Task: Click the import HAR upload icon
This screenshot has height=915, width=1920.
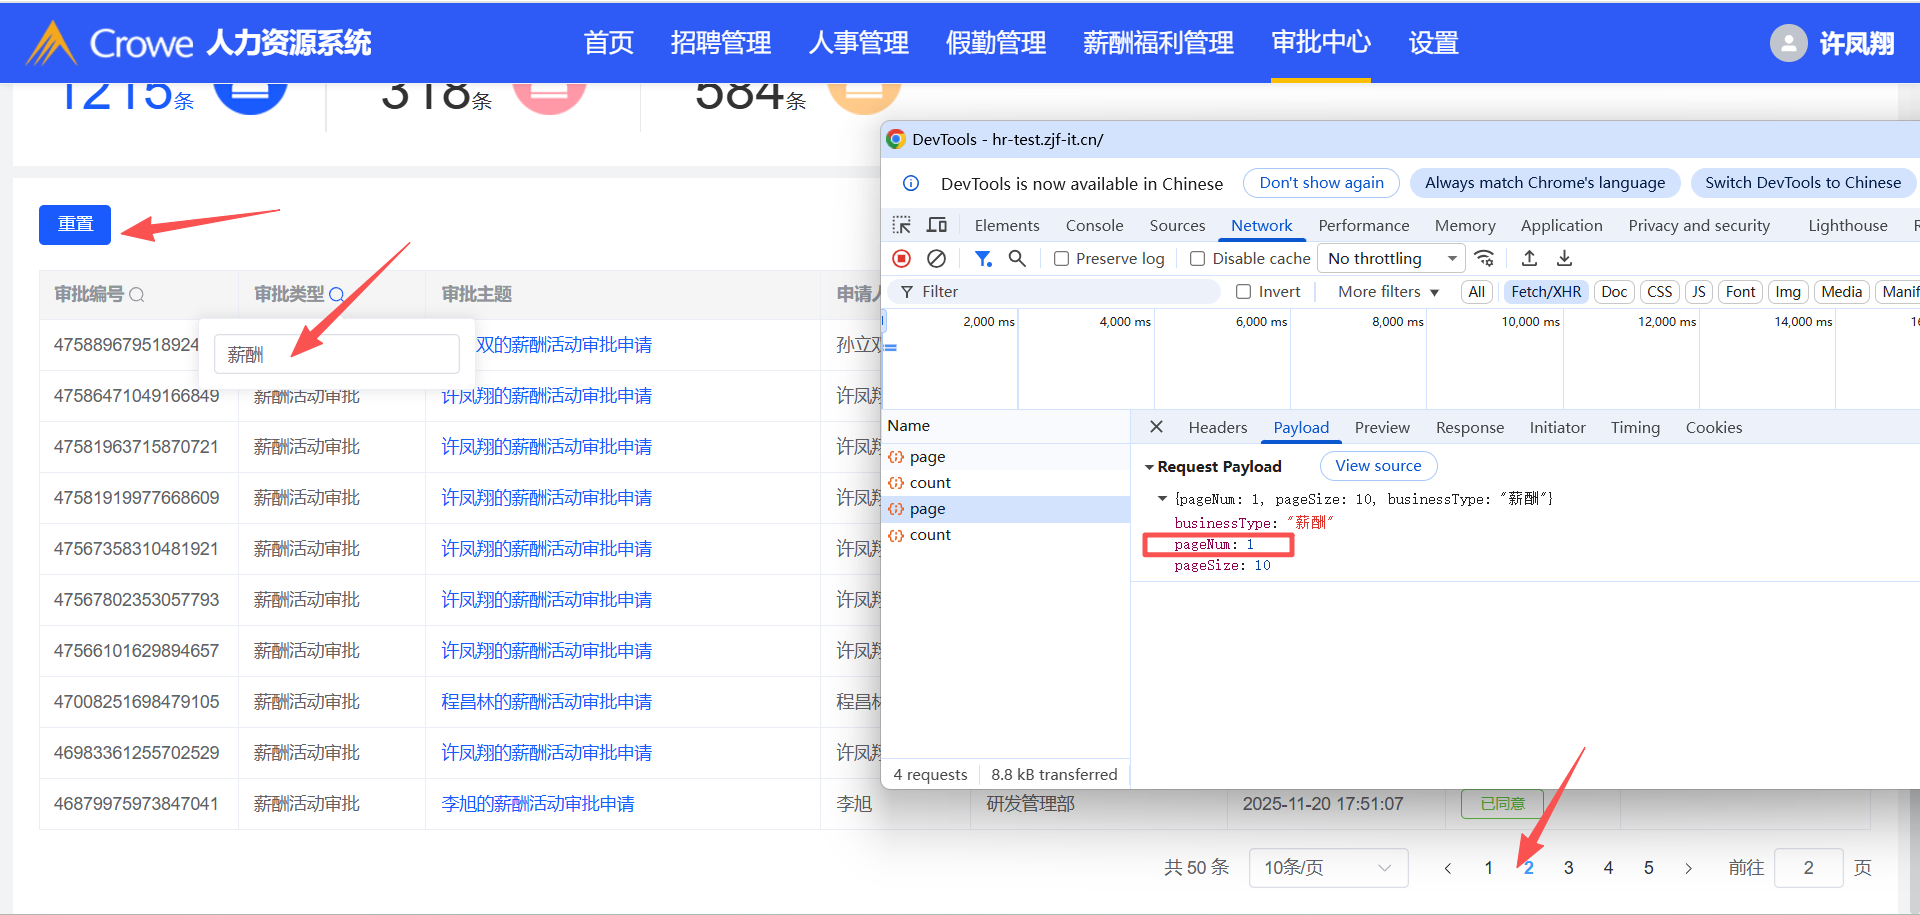Action: (x=1529, y=259)
